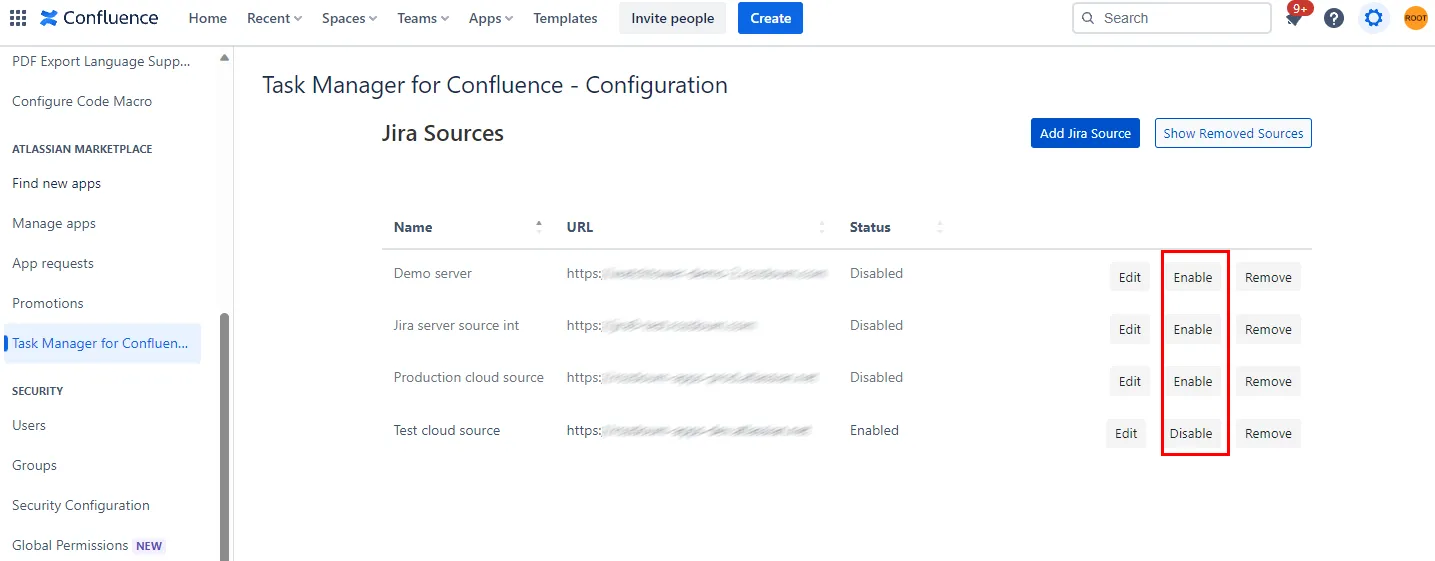The height and width of the screenshot is (561, 1435).
Task: Open Configure Code Macro sidebar item
Action: click(x=82, y=101)
